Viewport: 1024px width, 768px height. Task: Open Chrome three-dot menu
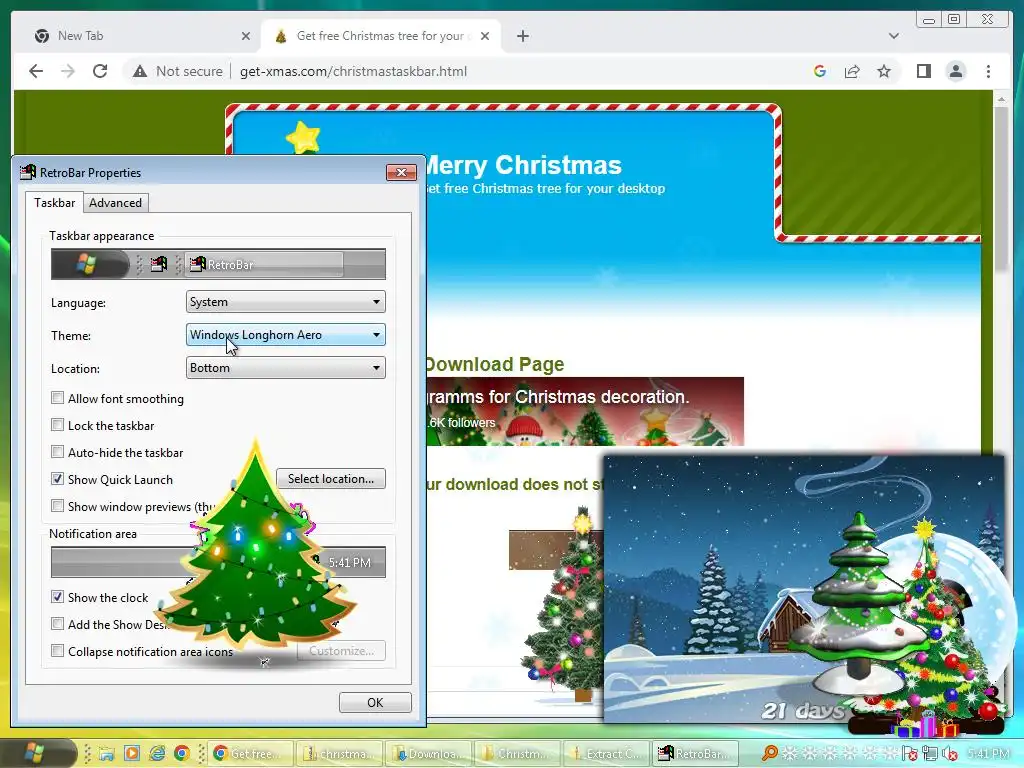(x=988, y=71)
